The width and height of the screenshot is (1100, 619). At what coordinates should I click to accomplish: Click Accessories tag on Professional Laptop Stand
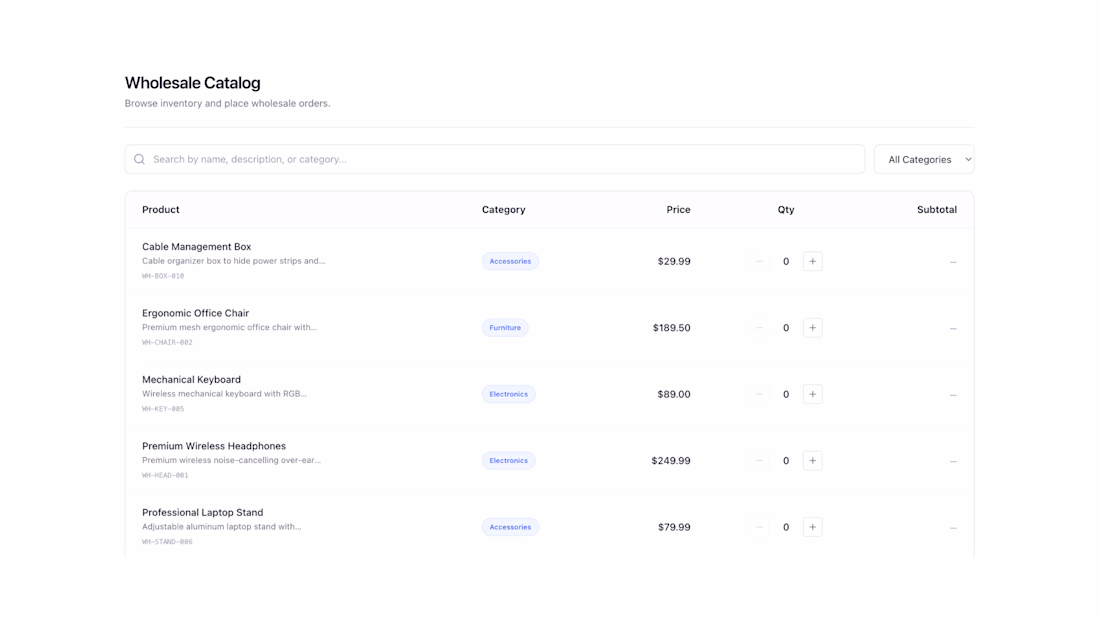click(x=510, y=527)
